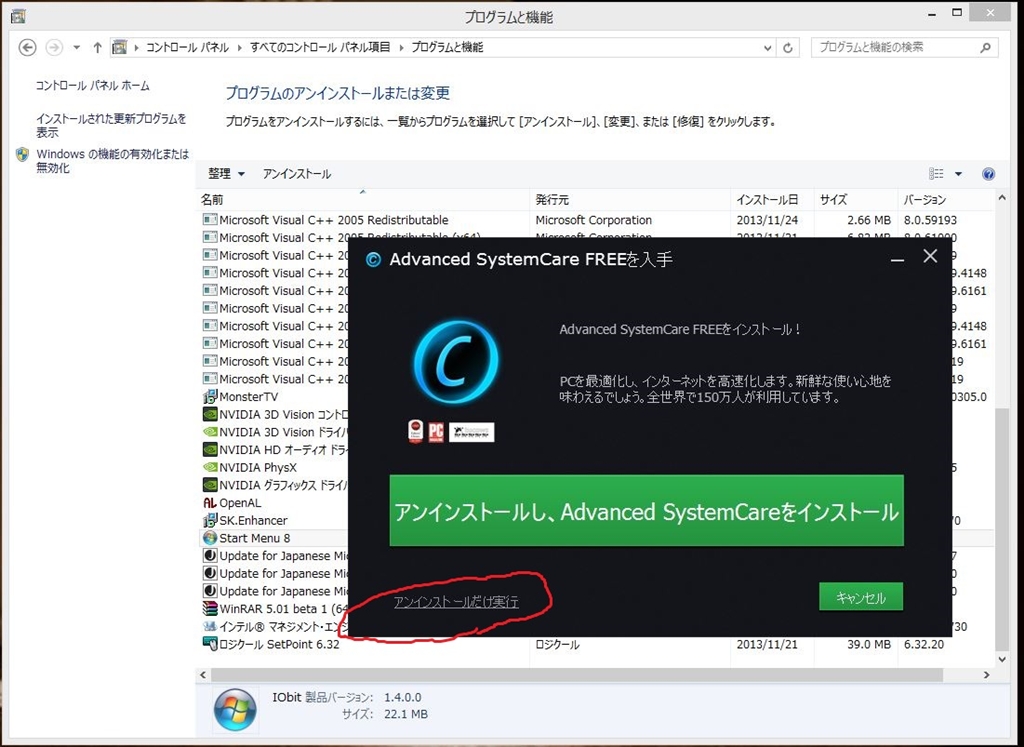Click the インテル マネジメント・エンジン icon
The image size is (1024, 747).
point(210,626)
